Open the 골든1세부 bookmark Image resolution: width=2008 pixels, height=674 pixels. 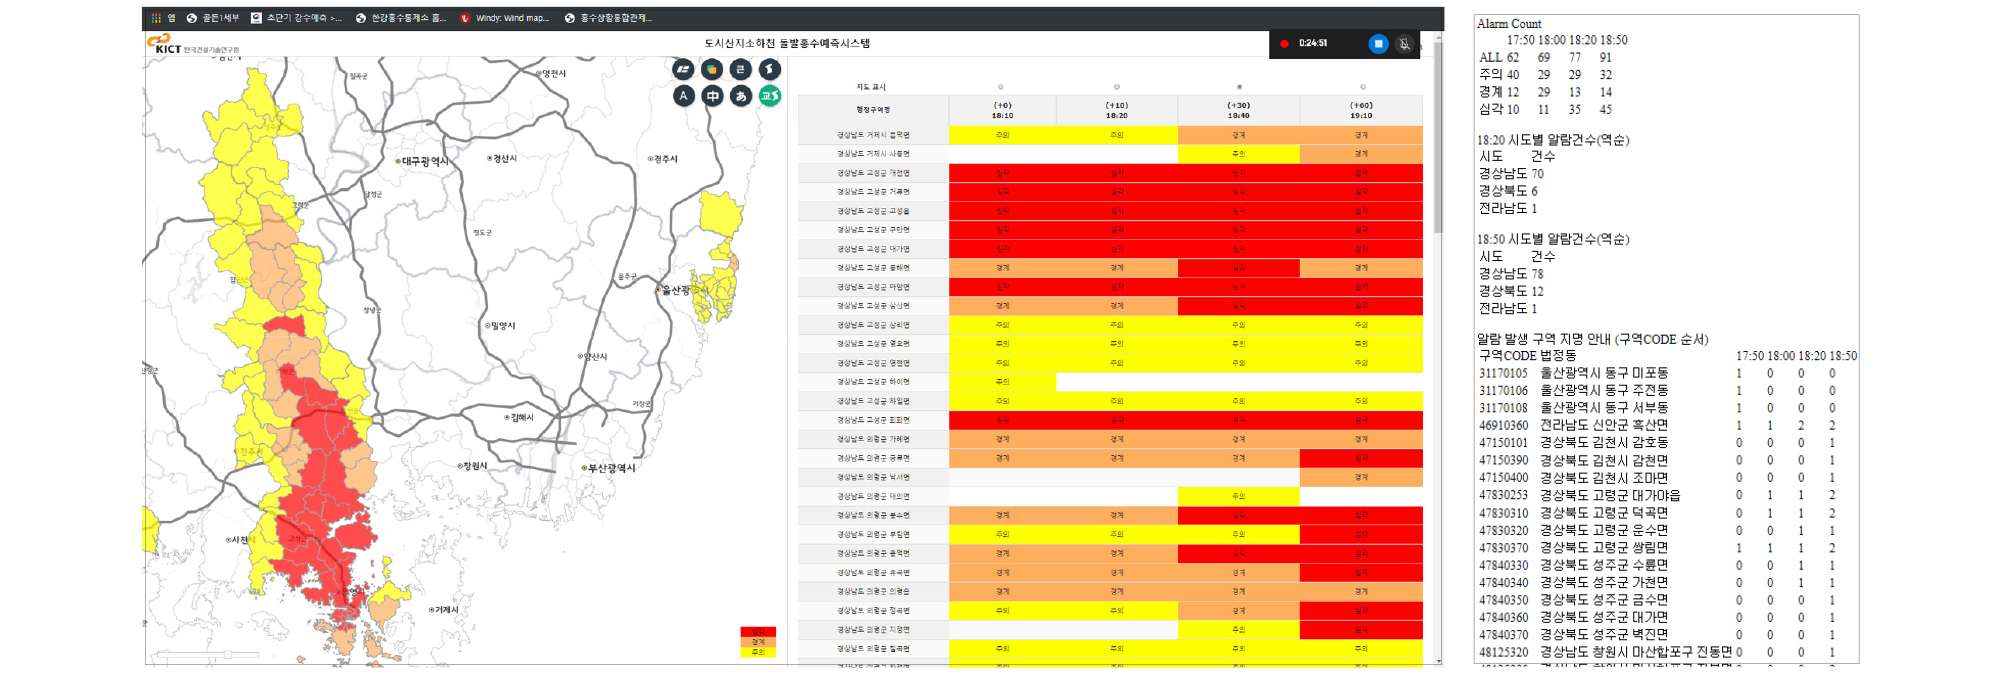pos(213,18)
